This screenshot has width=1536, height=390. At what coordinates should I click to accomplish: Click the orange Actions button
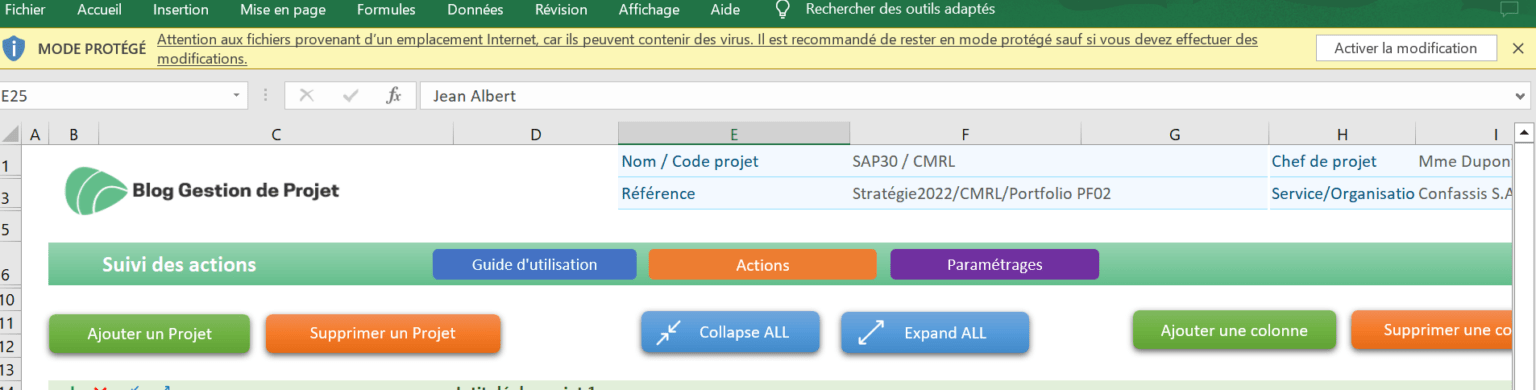point(763,265)
